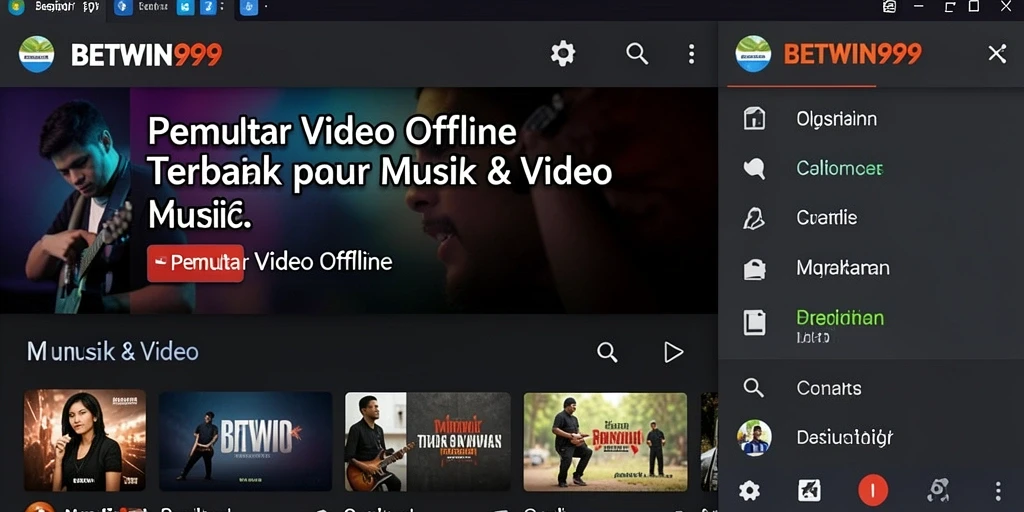1024x512 pixels.
Task: Select Dreoidhan in the side menu
Action: click(x=840, y=318)
